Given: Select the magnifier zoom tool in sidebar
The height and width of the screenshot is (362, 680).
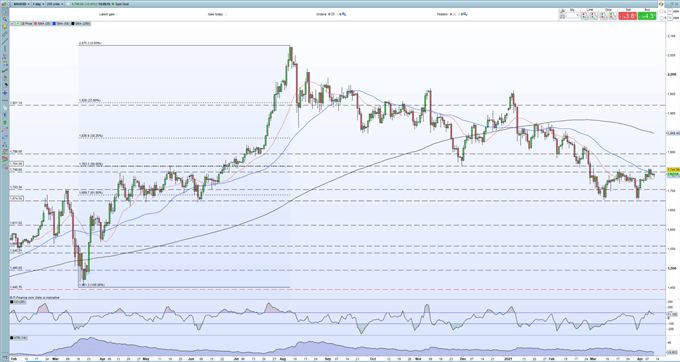Looking at the screenshot, I should [5, 19].
